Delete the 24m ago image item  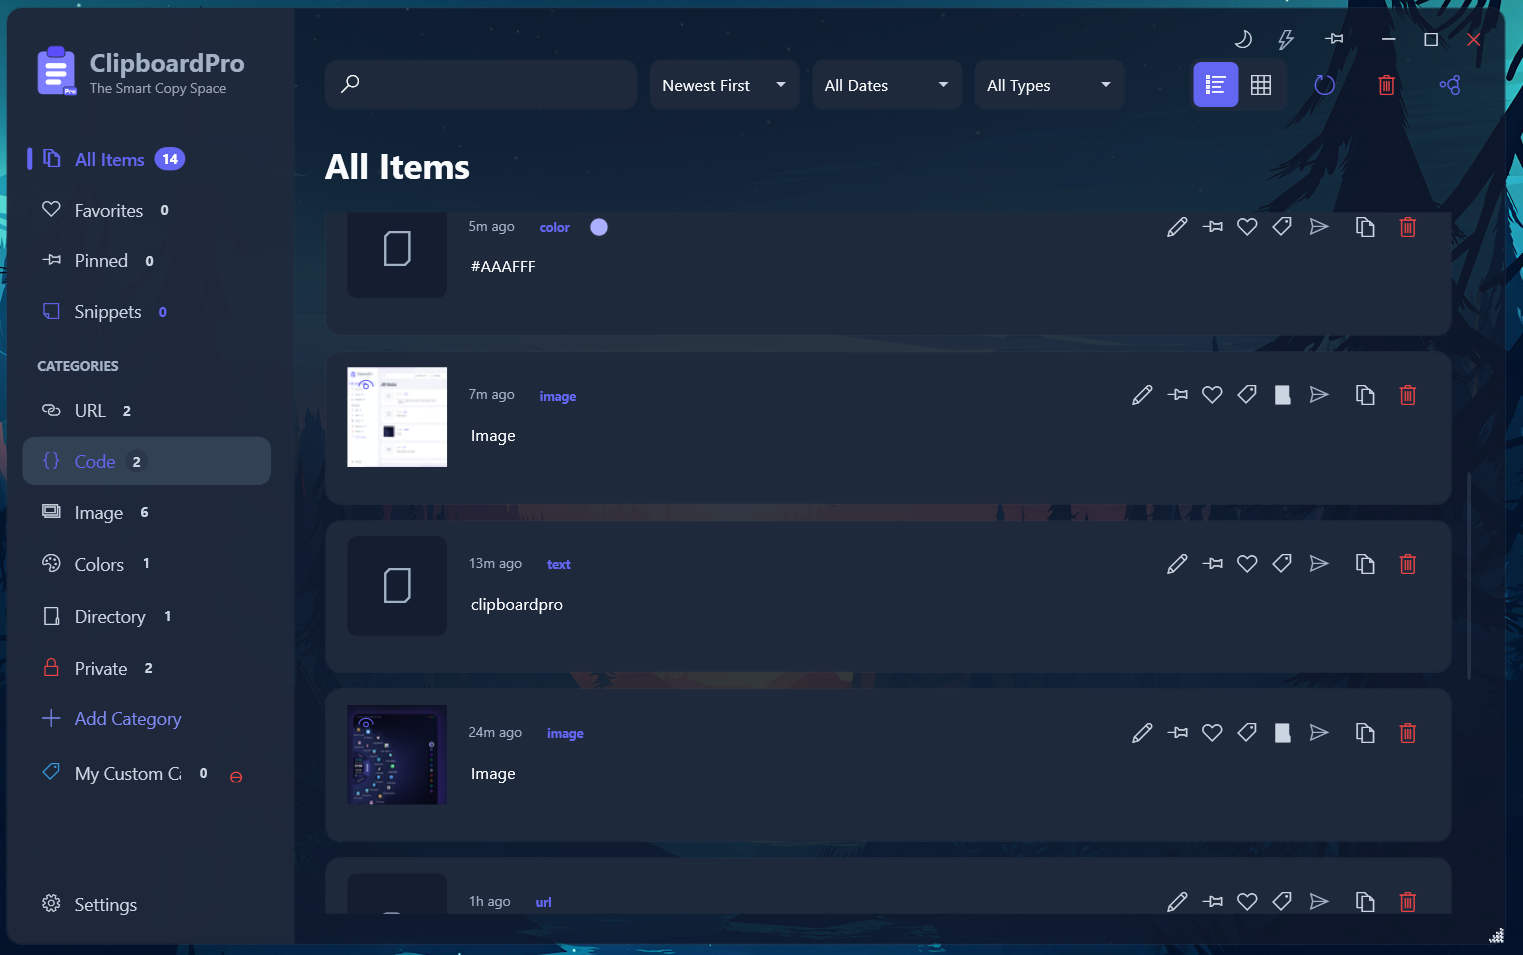[x=1408, y=733]
